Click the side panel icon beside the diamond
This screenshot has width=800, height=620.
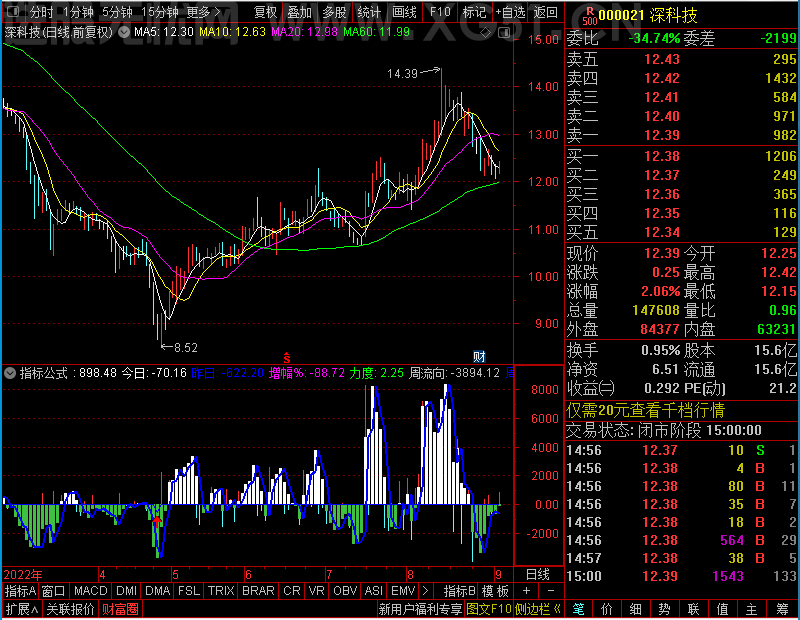coord(504,33)
